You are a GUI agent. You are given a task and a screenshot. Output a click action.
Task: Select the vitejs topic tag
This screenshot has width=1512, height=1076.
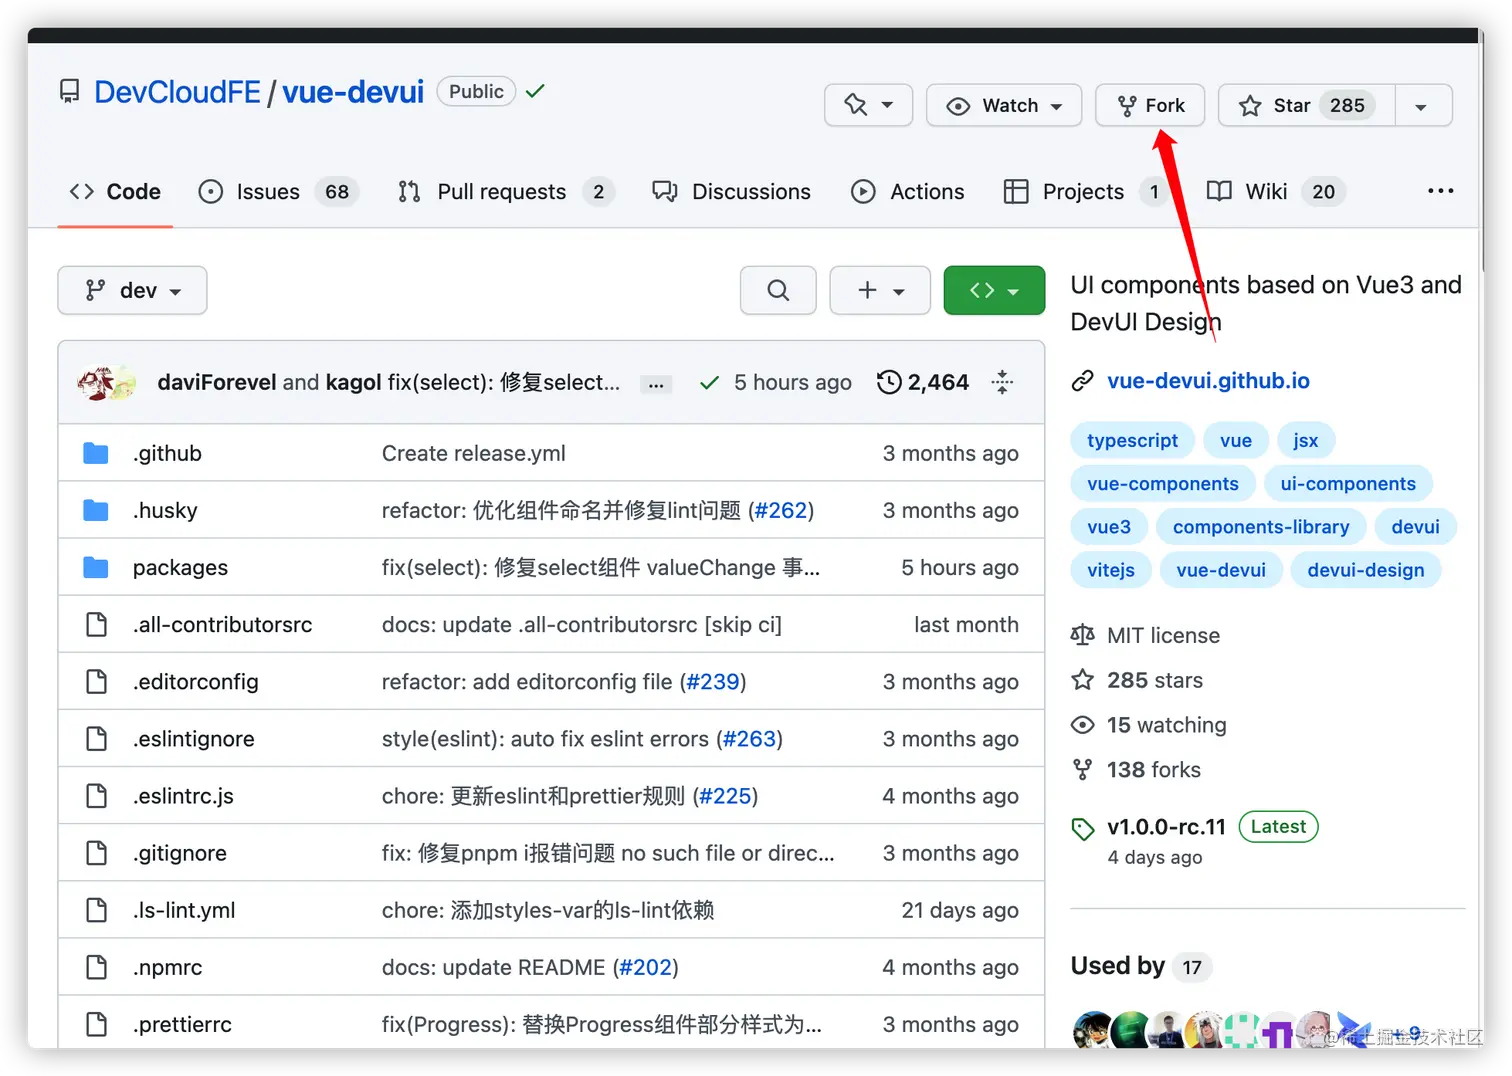pyautogui.click(x=1110, y=569)
